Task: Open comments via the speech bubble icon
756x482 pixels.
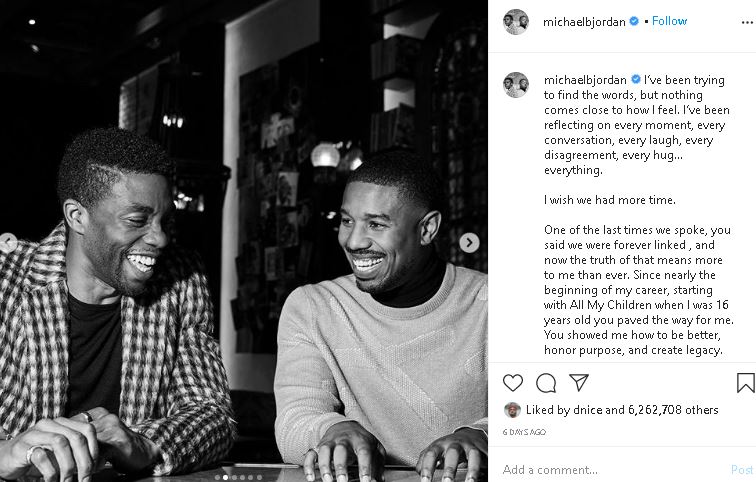Action: (546, 383)
